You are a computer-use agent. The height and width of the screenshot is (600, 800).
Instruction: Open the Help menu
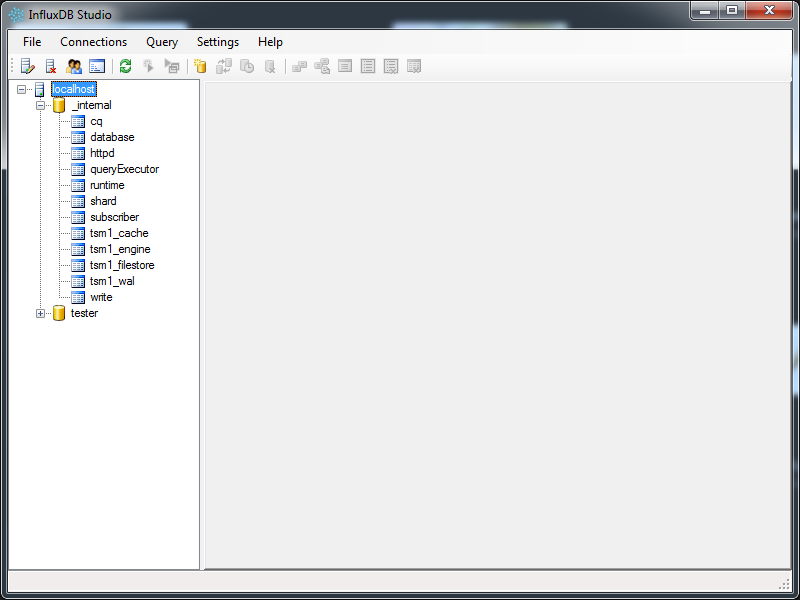pyautogui.click(x=270, y=42)
